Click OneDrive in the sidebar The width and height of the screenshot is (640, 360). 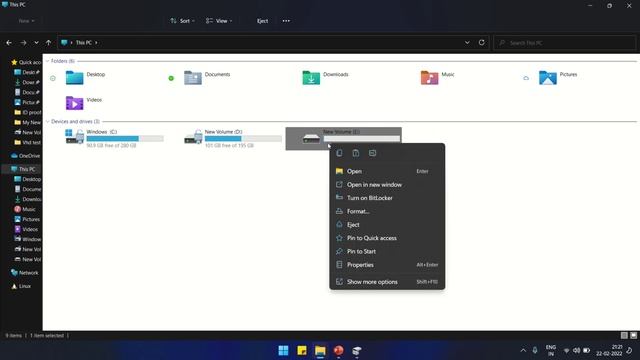(26, 156)
